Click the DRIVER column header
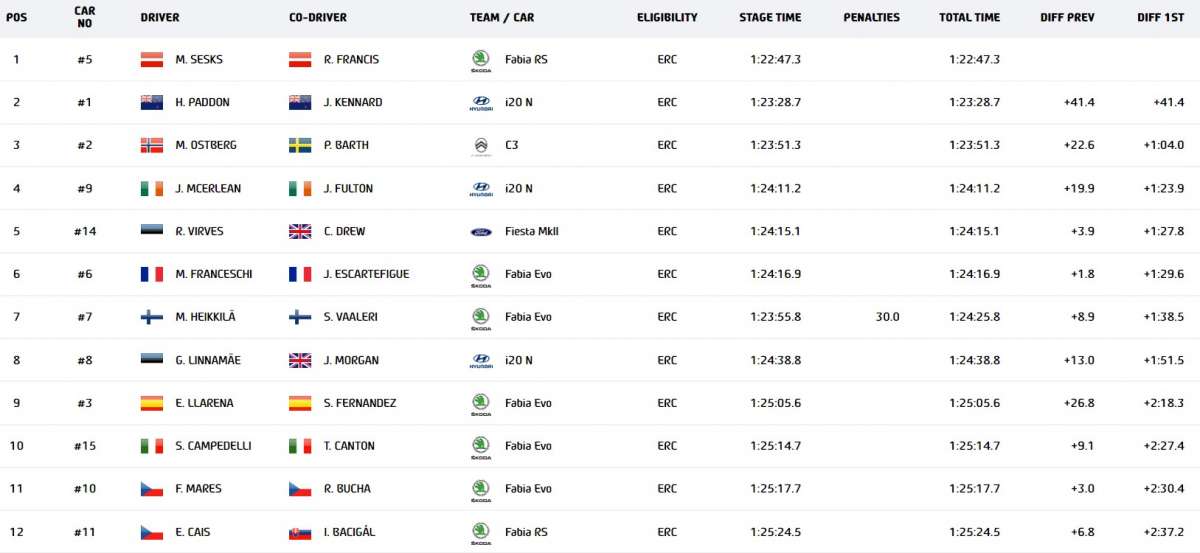The height and width of the screenshot is (553, 1200). pos(160,17)
